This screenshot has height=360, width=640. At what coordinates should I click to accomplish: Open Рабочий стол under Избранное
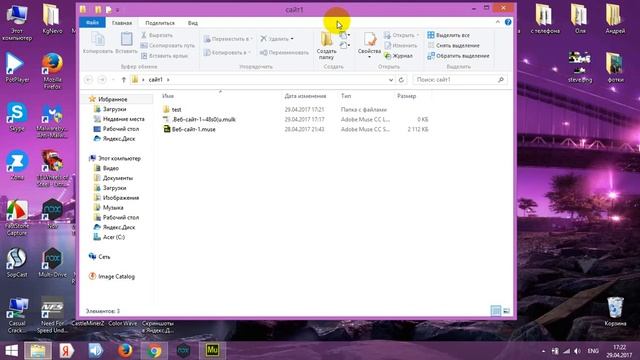pos(121,129)
